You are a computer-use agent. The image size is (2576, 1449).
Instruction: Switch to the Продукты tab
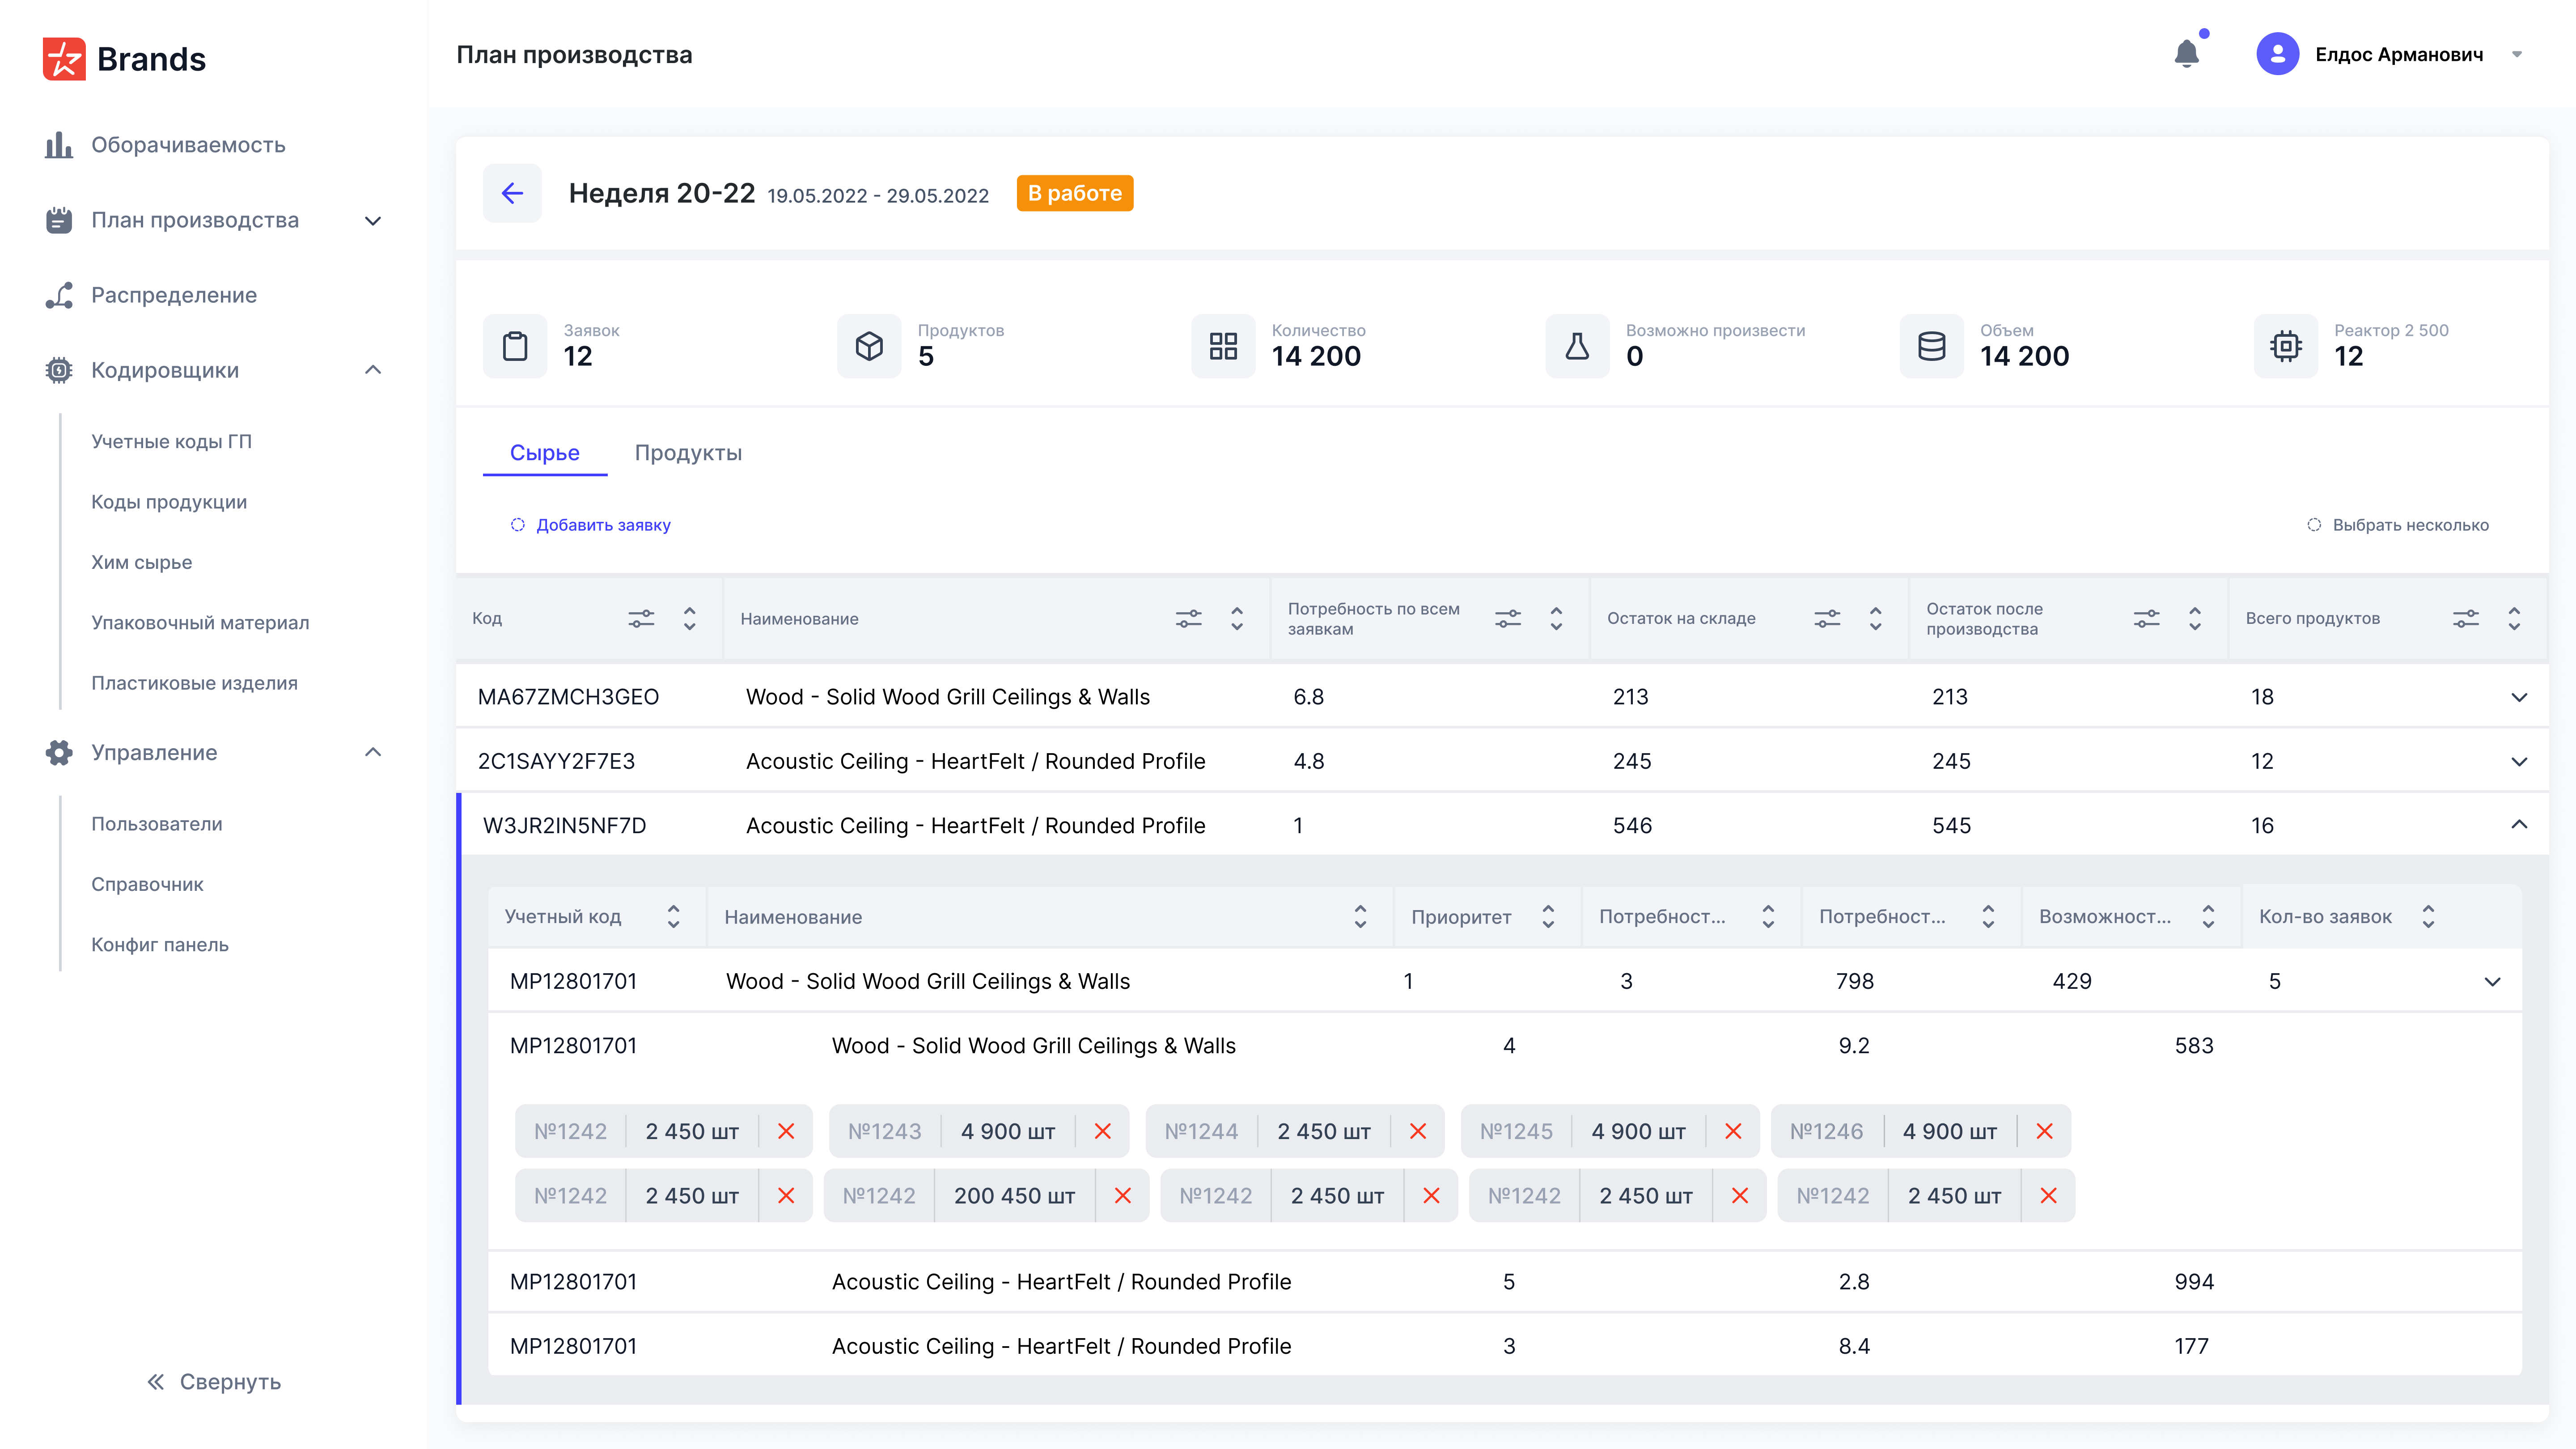pyautogui.click(x=688, y=453)
